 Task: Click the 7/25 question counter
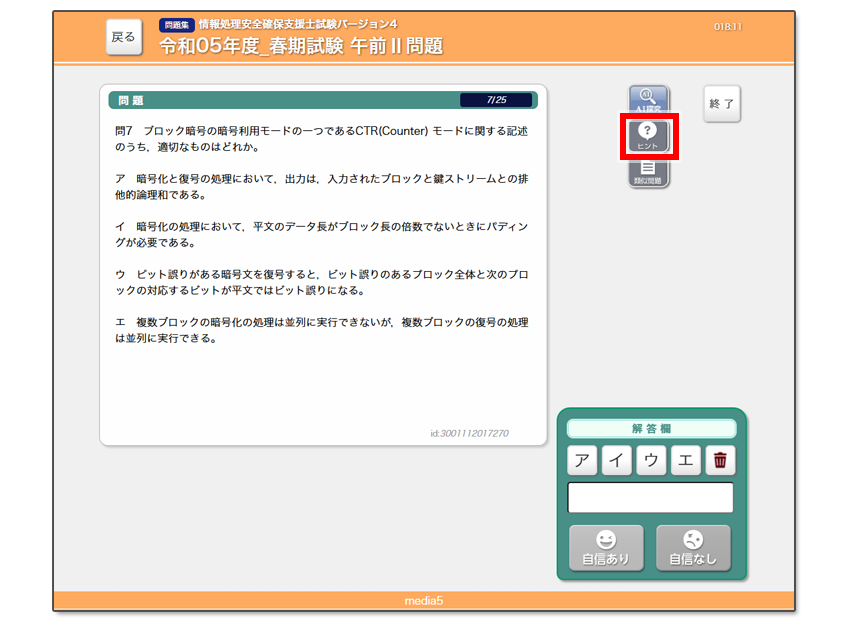pos(496,100)
